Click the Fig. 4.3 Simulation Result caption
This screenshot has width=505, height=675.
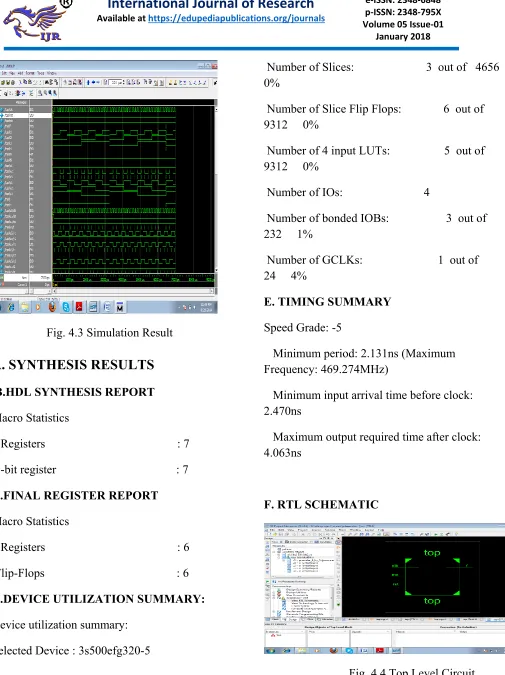[109, 332]
